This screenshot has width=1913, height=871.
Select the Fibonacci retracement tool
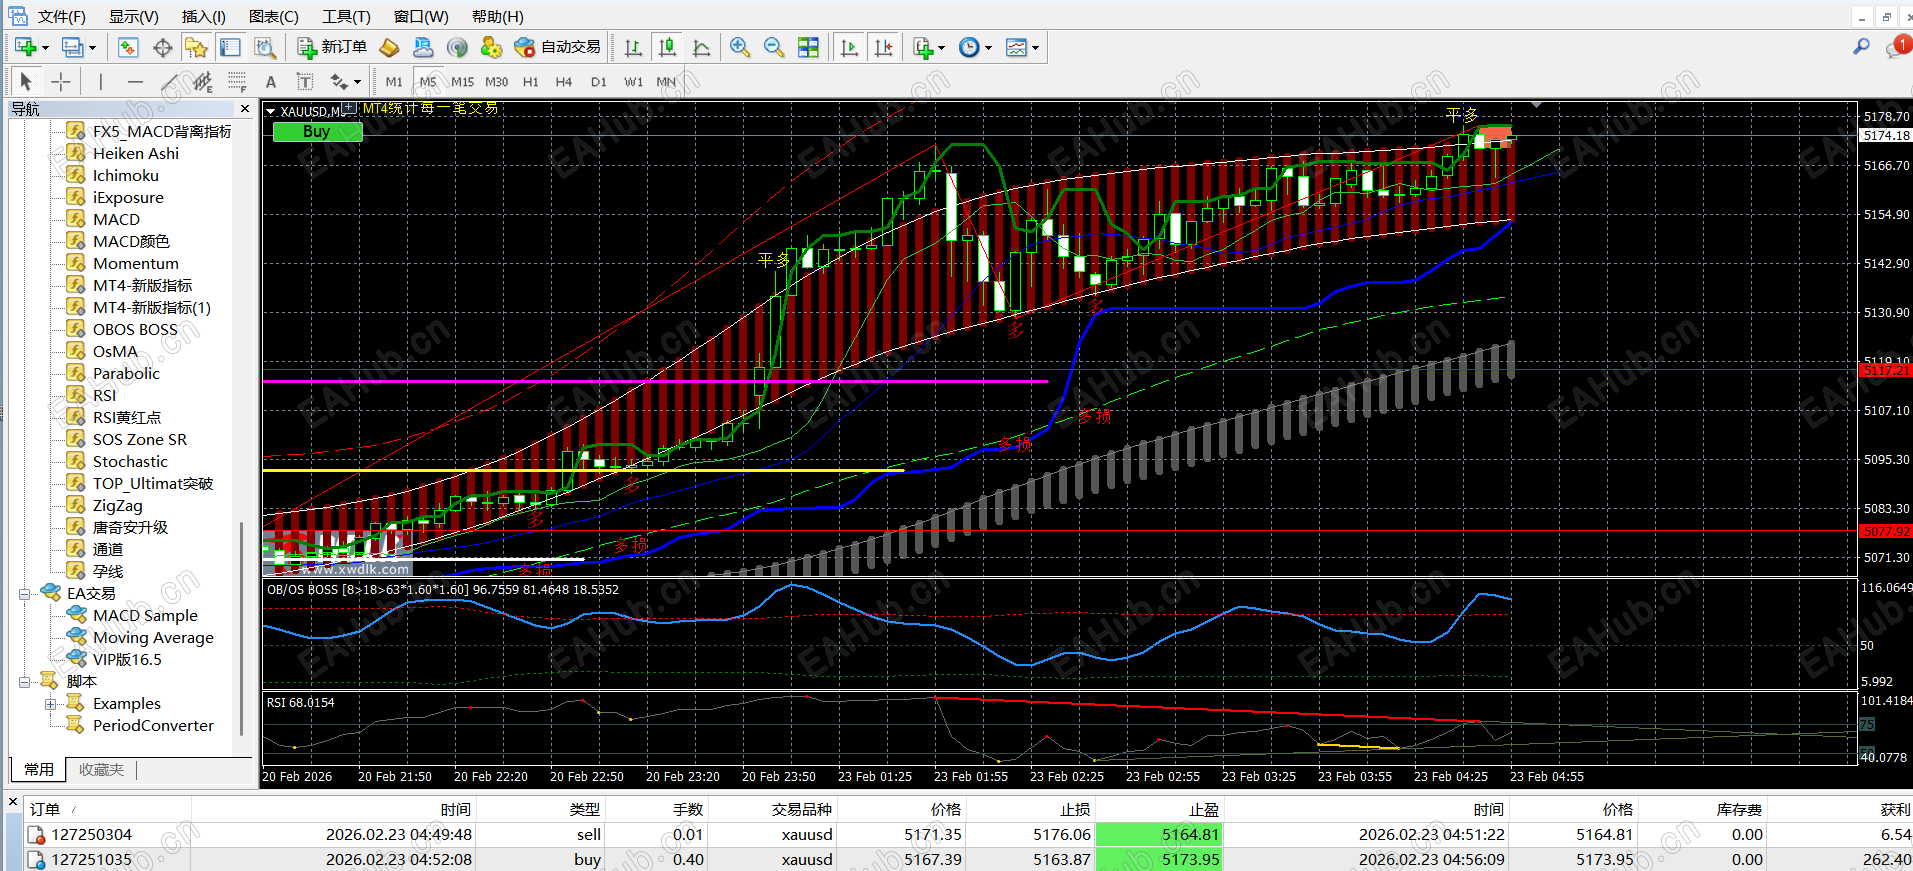237,82
